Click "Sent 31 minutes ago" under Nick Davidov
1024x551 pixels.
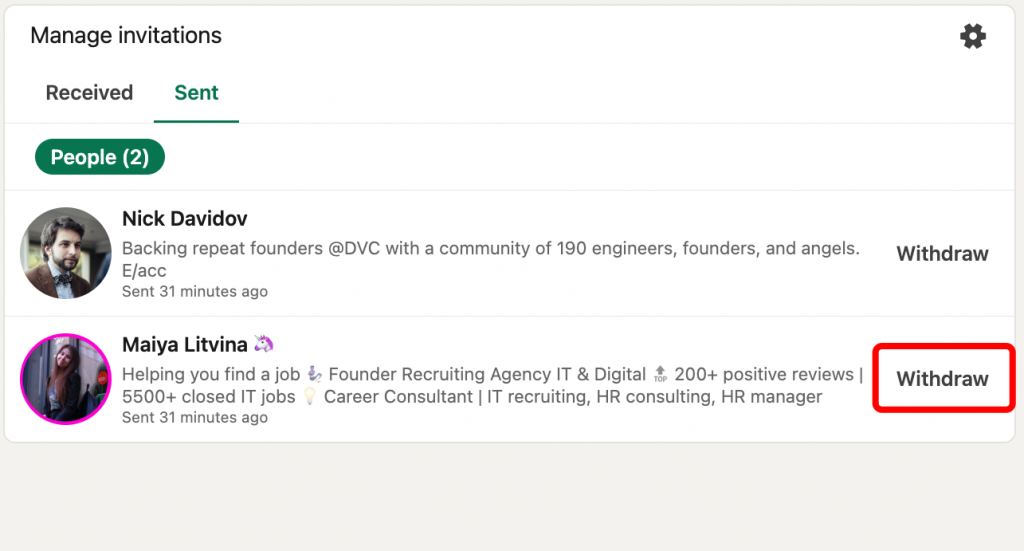(195, 292)
